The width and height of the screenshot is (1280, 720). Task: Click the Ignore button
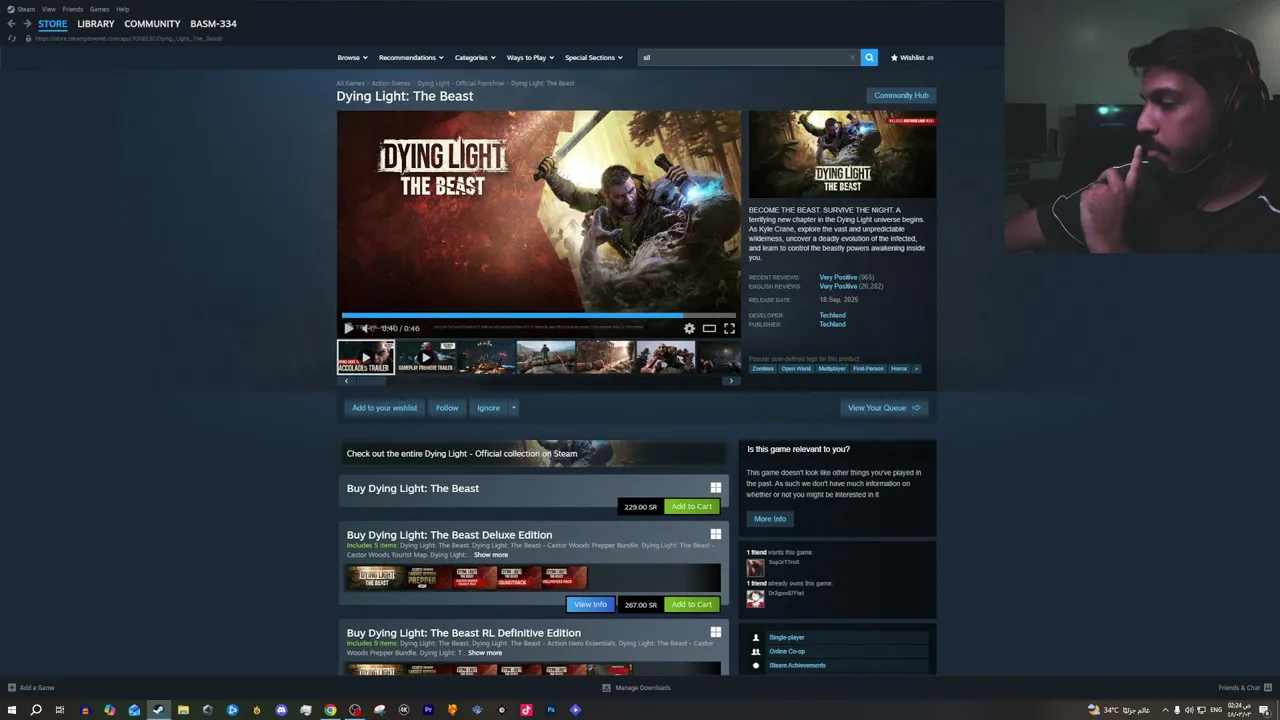tap(488, 407)
